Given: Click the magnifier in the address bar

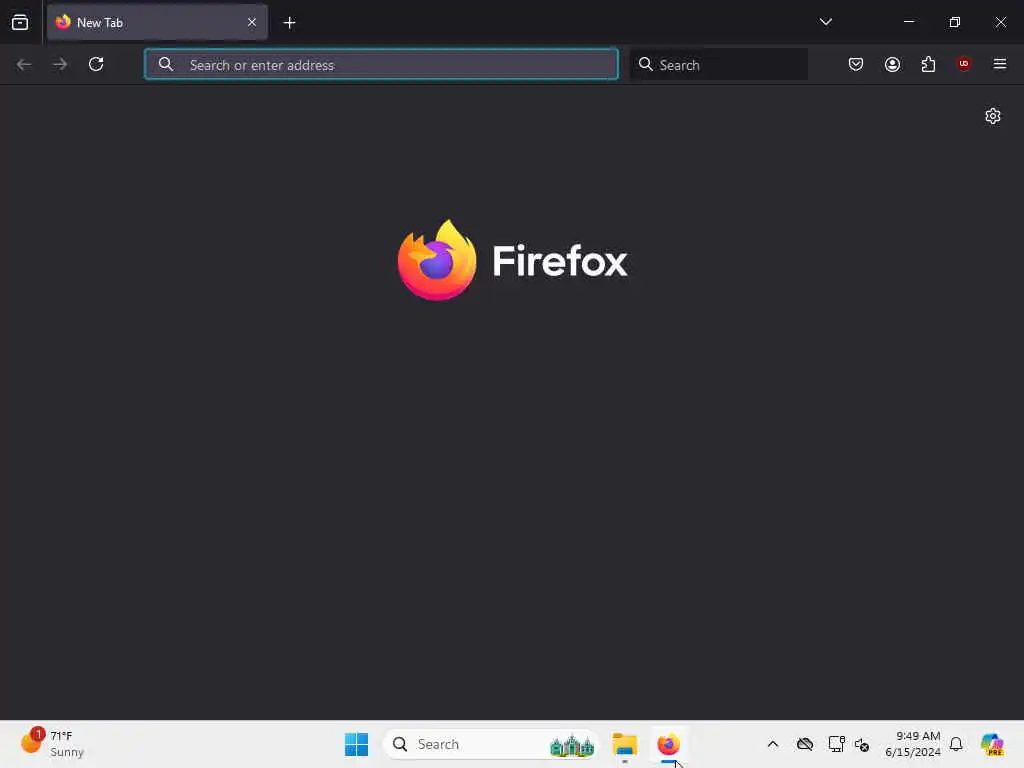Looking at the screenshot, I should tap(166, 64).
